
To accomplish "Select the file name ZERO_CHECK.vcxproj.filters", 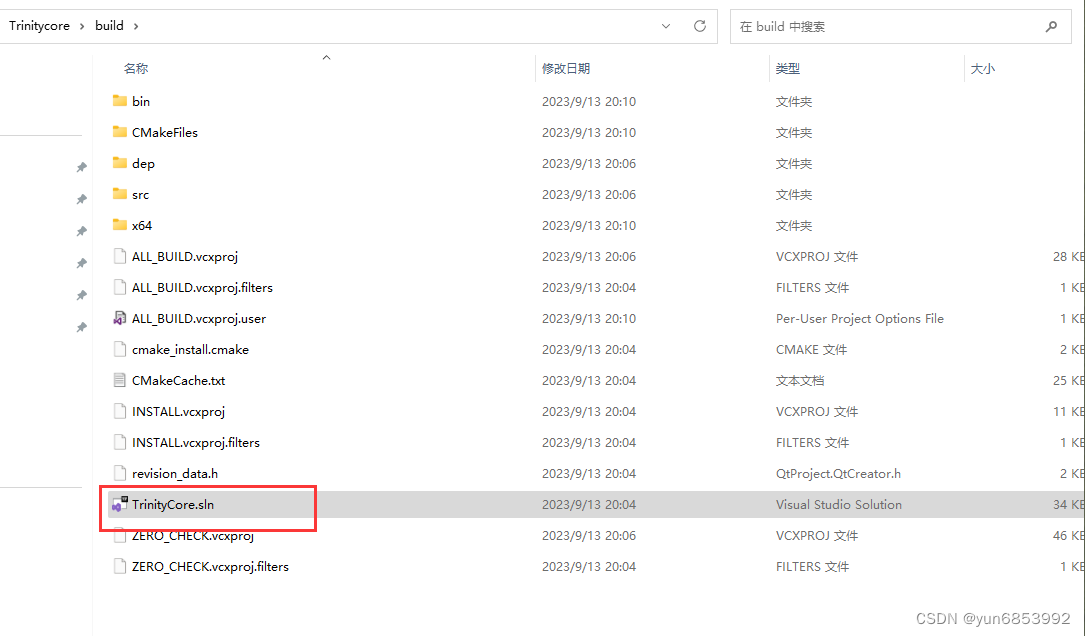I will (210, 566).
